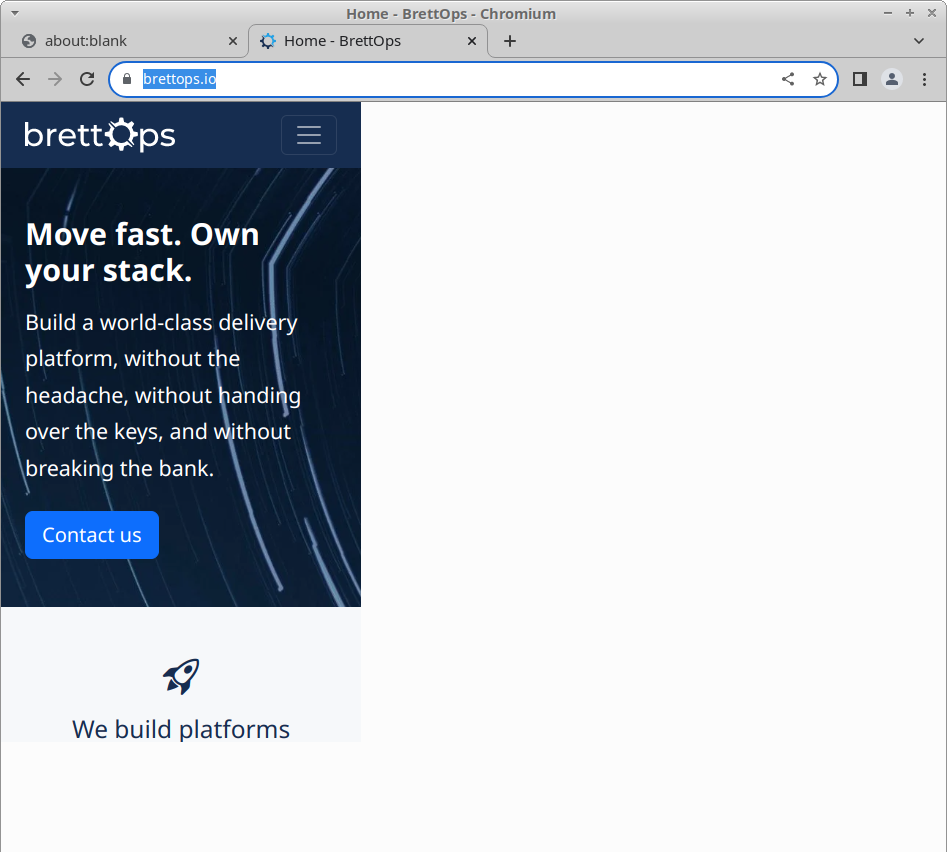Share this page via share icon

click(x=788, y=79)
